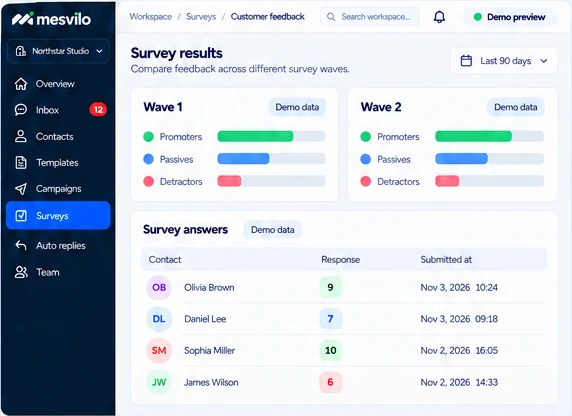
Task: Click the Demo preview button
Action: [x=510, y=17]
